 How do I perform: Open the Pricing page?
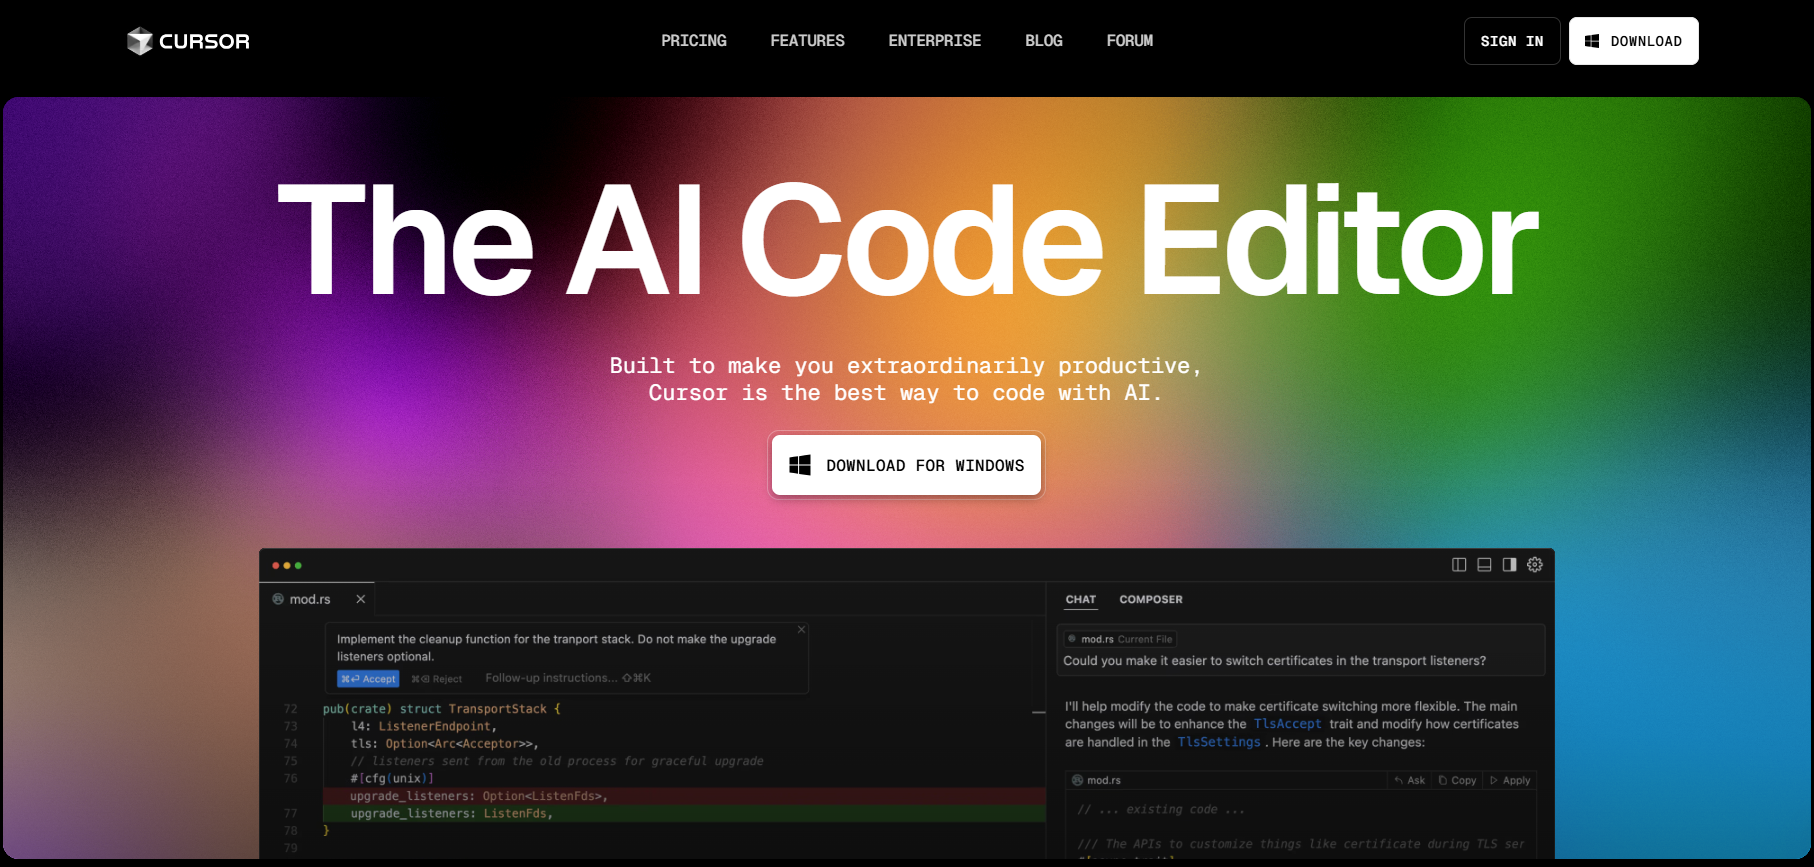point(694,41)
